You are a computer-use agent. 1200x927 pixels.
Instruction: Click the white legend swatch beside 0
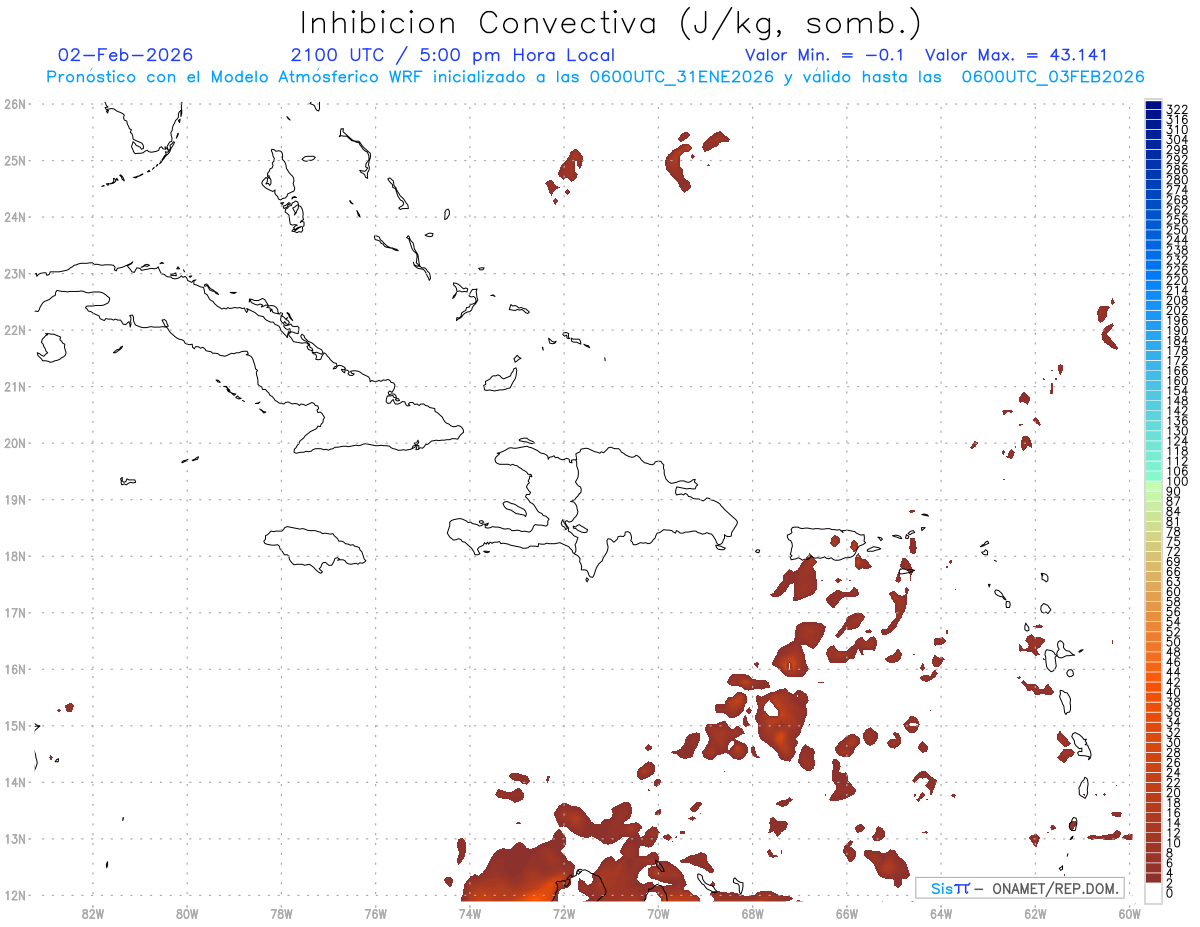[x=1153, y=892]
